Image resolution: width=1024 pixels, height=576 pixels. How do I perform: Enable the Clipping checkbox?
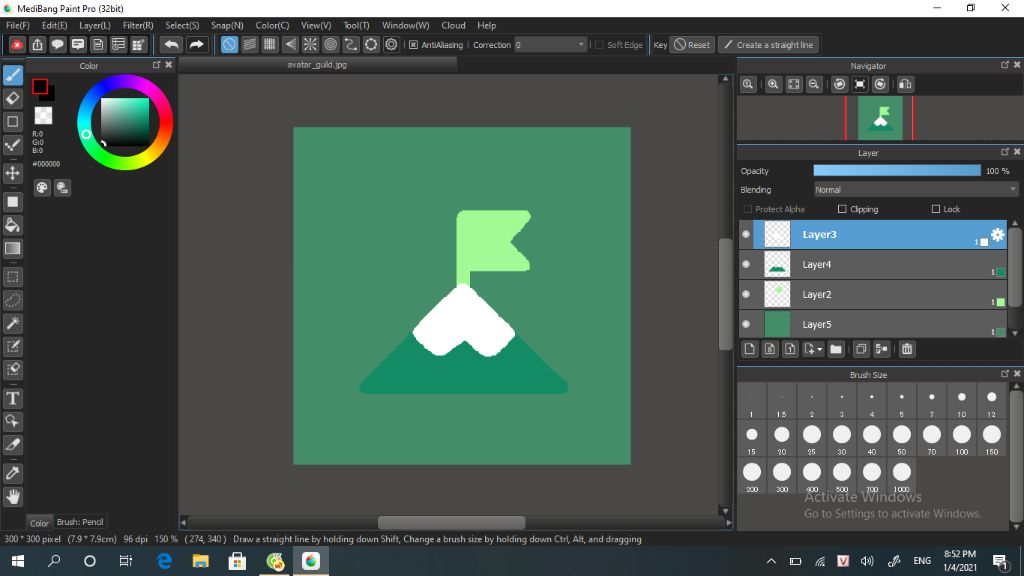tap(842, 209)
